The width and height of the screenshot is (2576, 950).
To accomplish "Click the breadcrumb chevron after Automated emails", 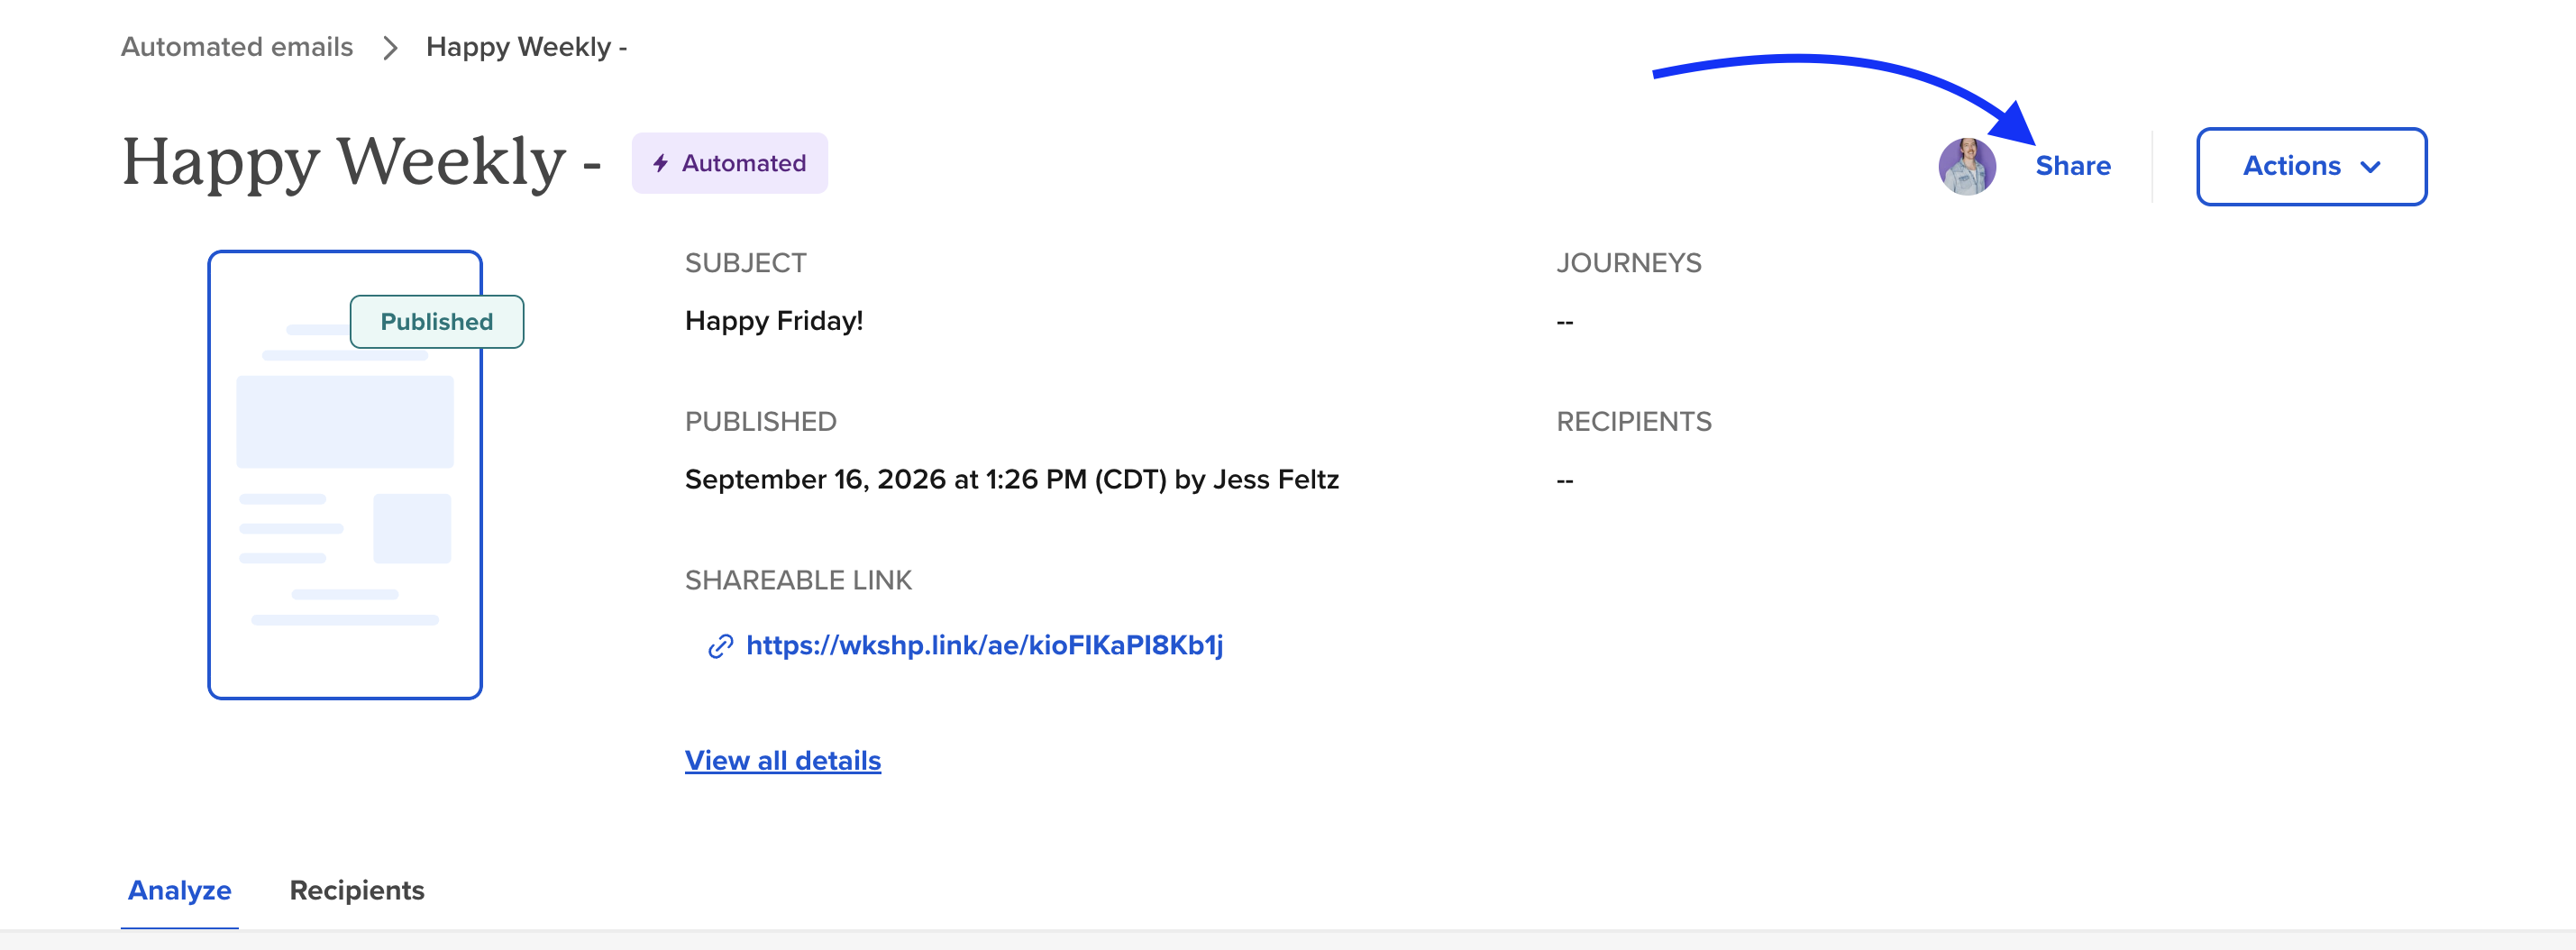I will click(390, 47).
